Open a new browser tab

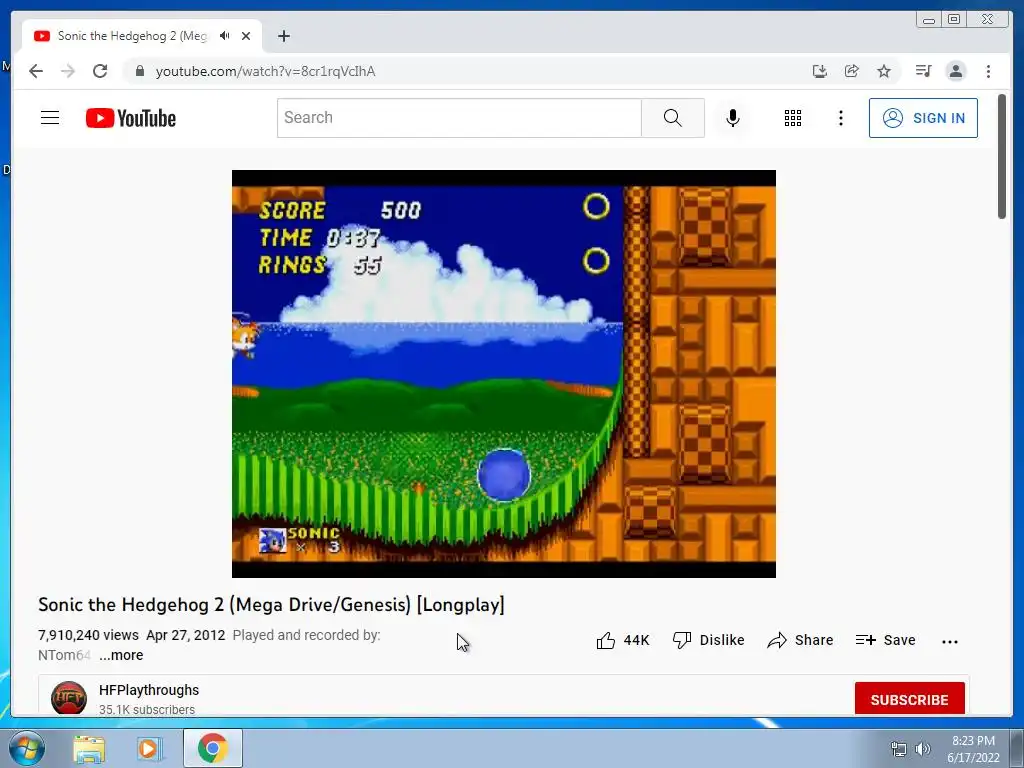pos(283,36)
